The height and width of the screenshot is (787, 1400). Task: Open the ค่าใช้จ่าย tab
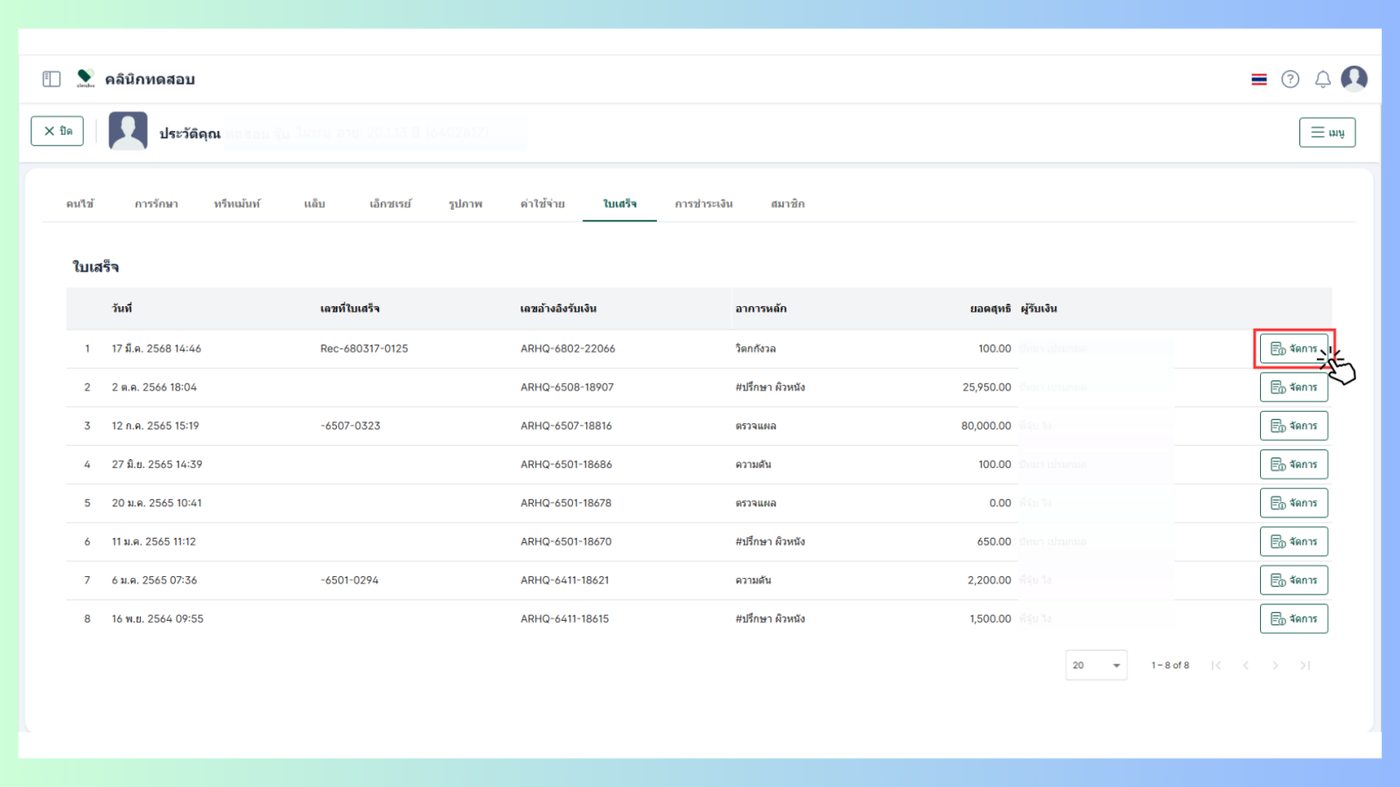click(x=542, y=204)
